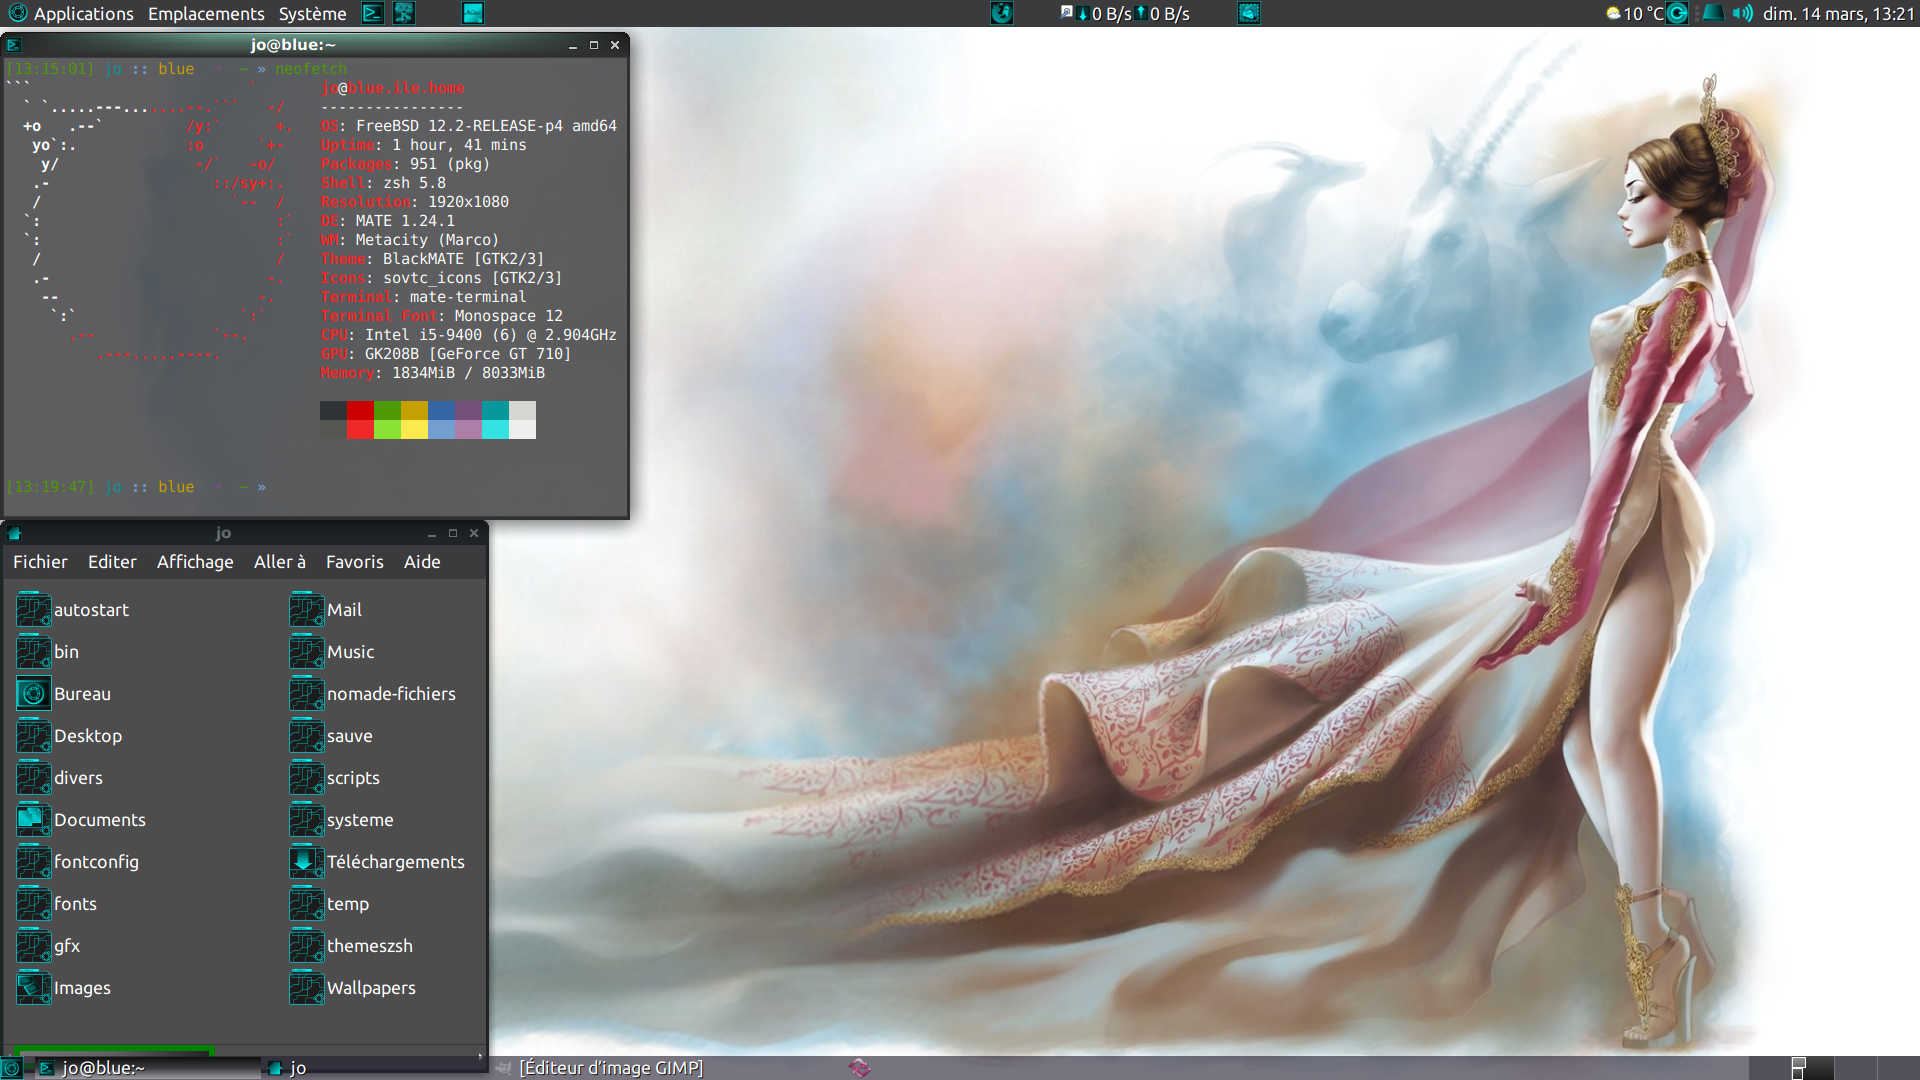Click the show desktop button in bottom panel
The width and height of the screenshot is (1920, 1080).
[x=11, y=1068]
